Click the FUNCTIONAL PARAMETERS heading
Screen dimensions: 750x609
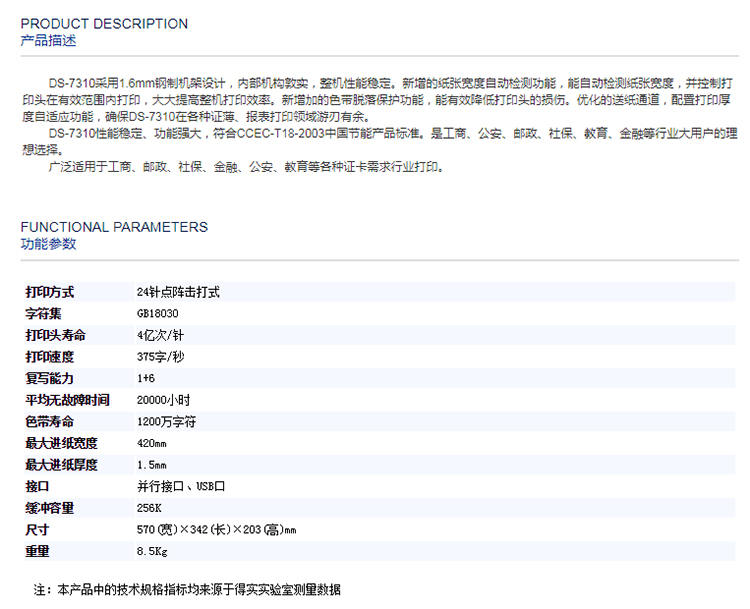(x=114, y=227)
